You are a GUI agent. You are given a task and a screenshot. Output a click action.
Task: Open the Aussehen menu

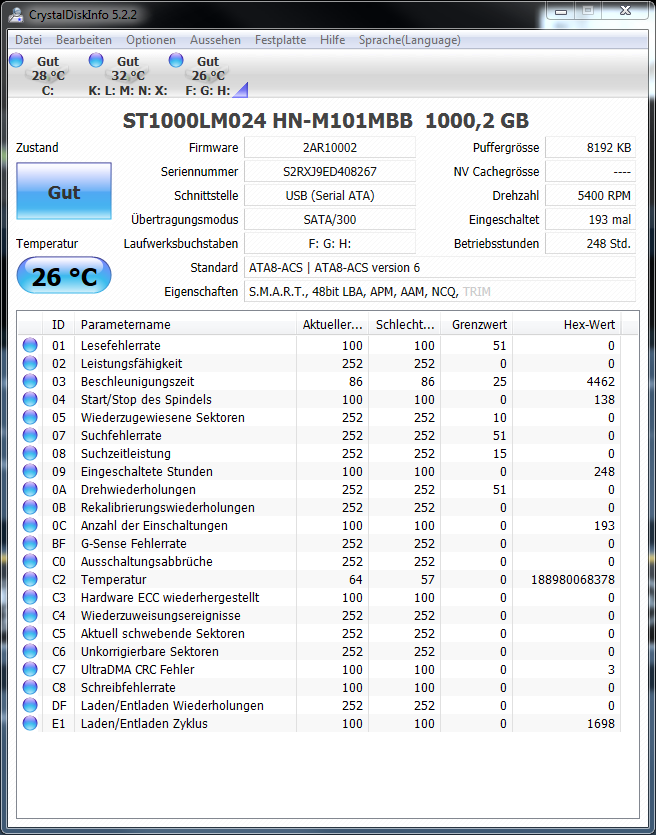pyautogui.click(x=215, y=40)
